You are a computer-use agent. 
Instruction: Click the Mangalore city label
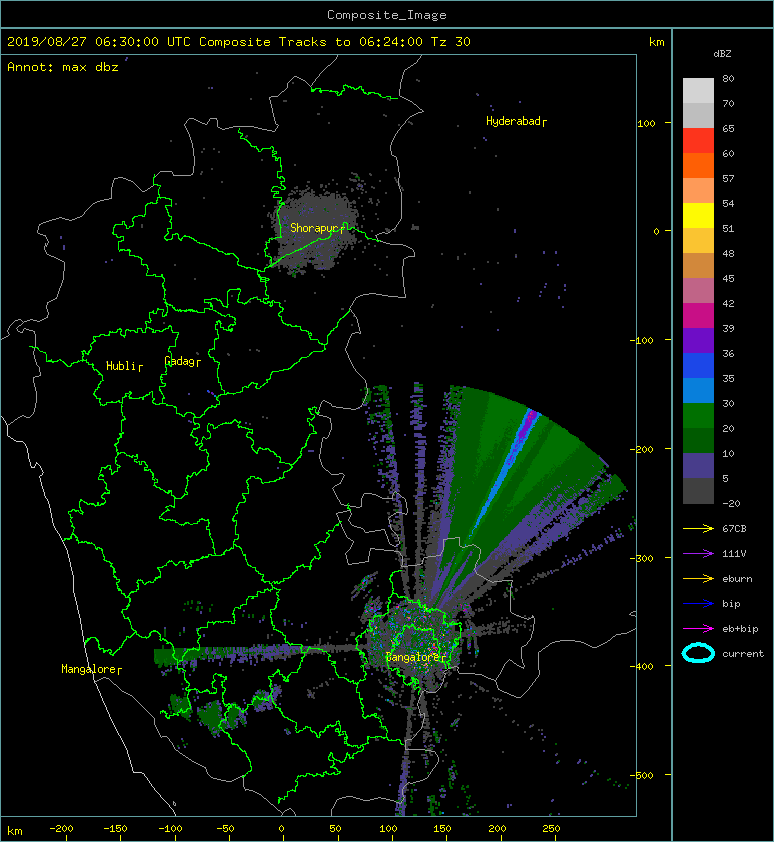tap(91, 669)
